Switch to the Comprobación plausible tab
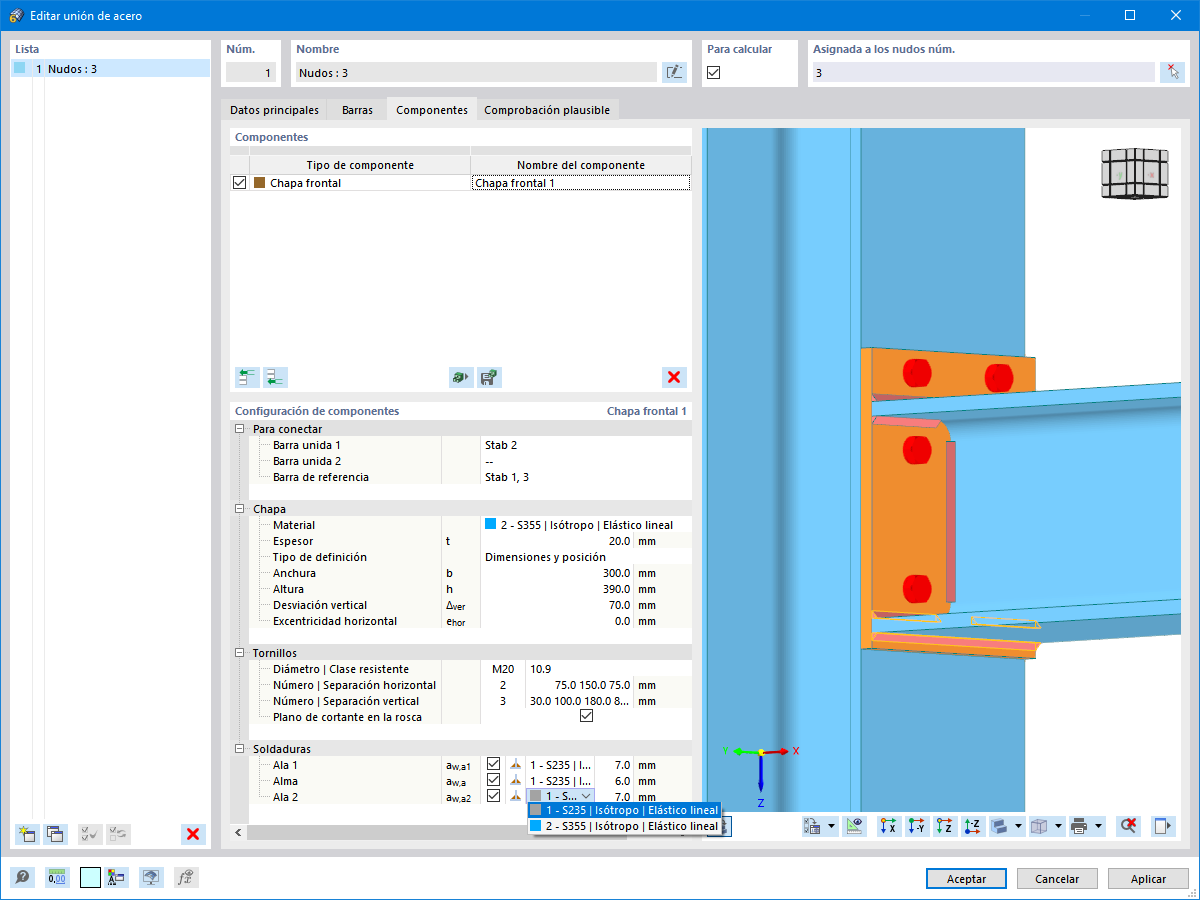Screen dimensions: 1200x900 (547, 110)
